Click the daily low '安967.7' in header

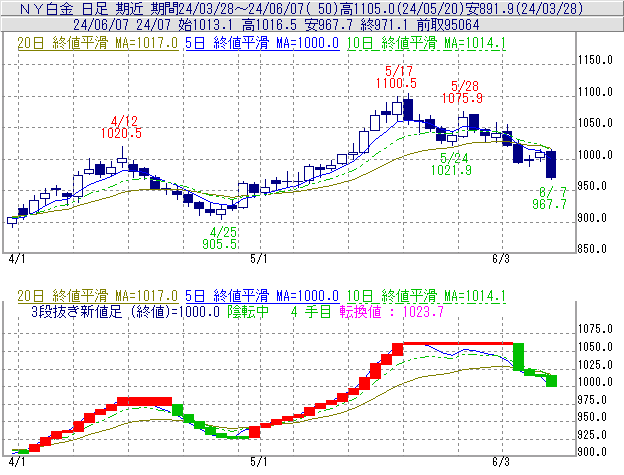click(x=329, y=25)
